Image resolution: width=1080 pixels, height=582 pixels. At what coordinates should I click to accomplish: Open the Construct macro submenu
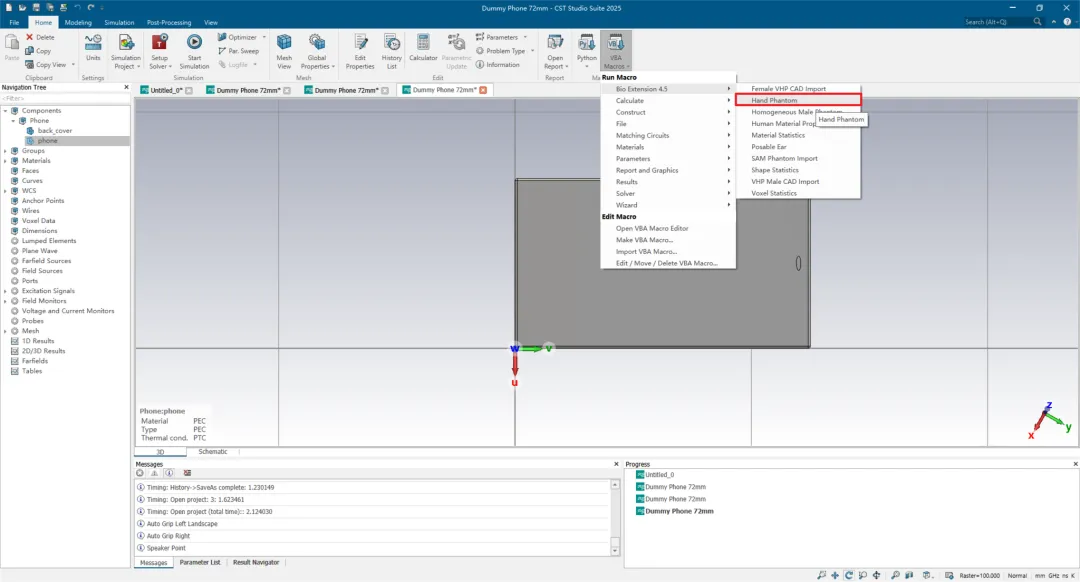pos(667,112)
